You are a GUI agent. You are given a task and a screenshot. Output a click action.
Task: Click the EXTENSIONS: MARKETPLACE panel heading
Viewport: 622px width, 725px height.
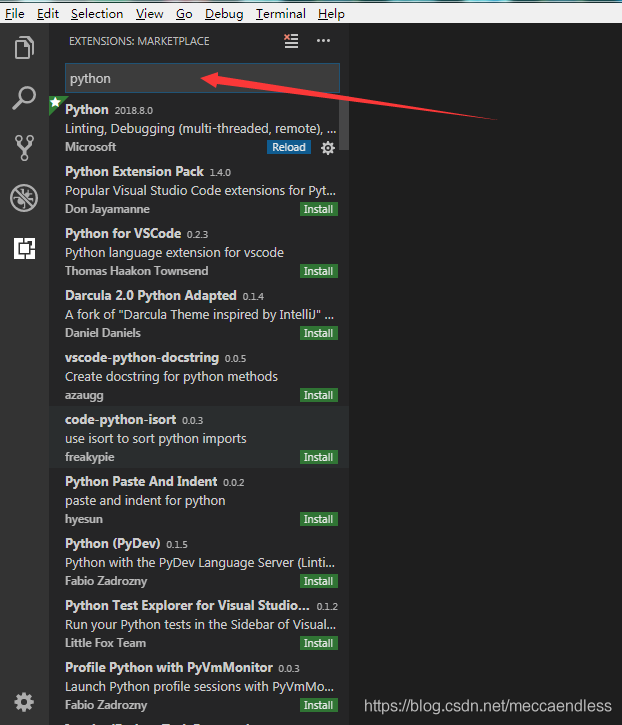pyautogui.click(x=139, y=41)
